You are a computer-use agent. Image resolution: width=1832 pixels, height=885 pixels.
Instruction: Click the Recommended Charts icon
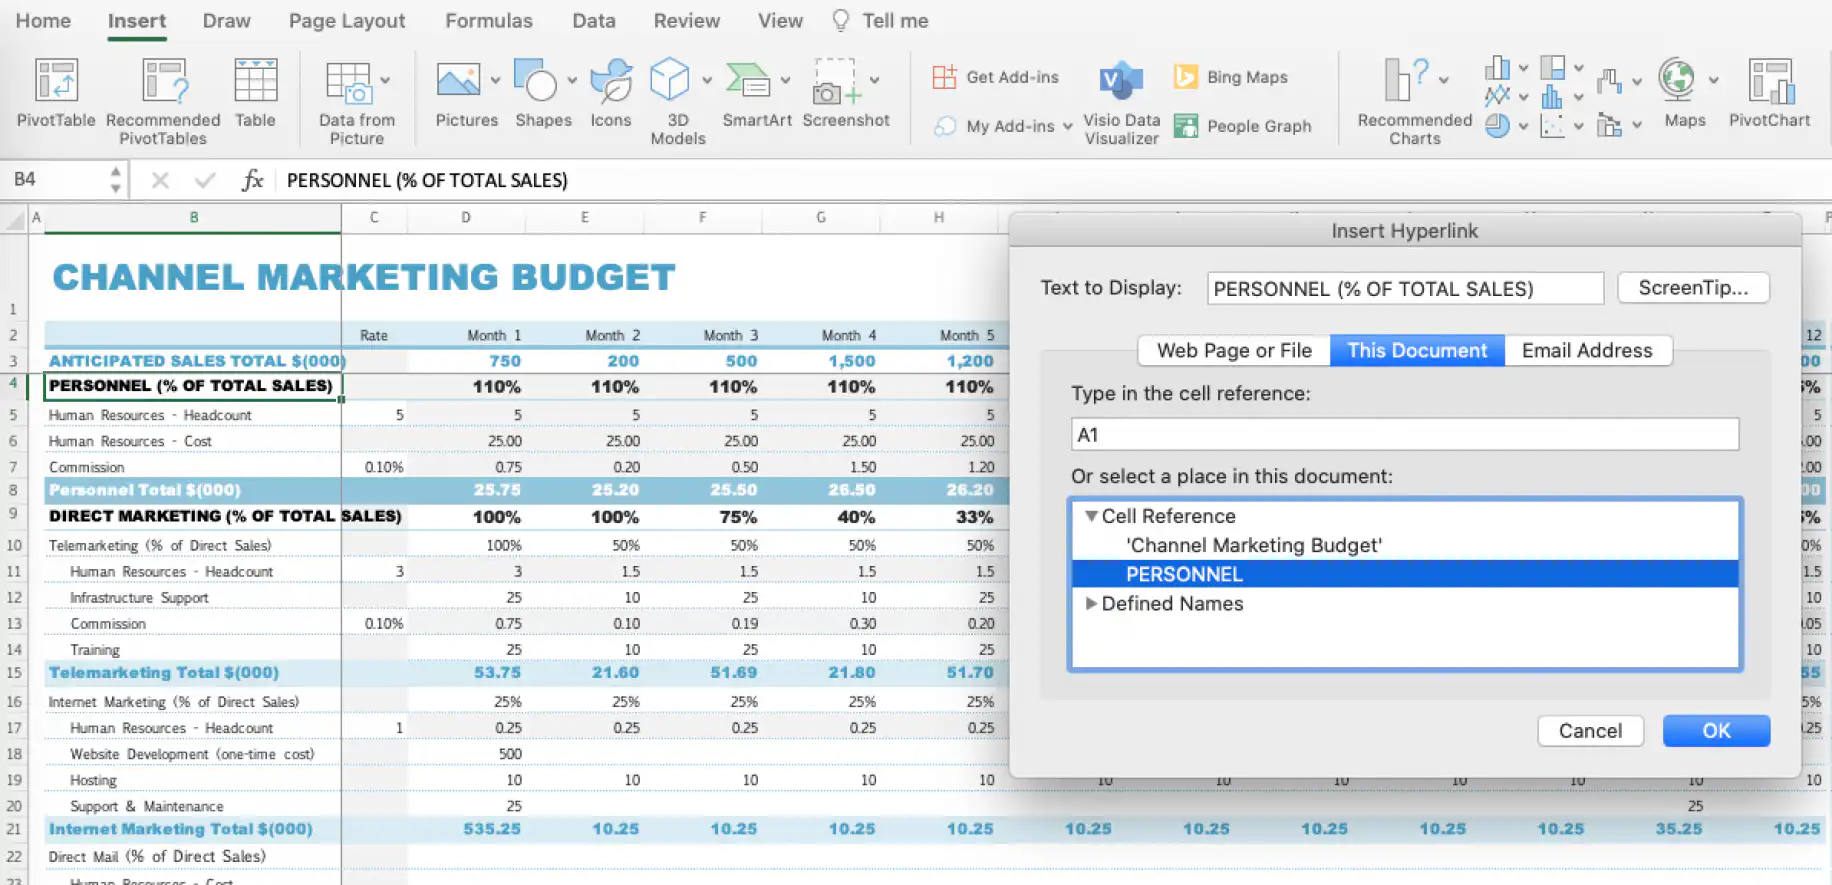1406,79
